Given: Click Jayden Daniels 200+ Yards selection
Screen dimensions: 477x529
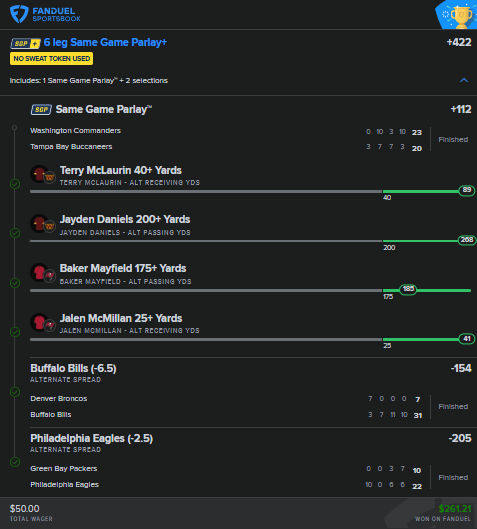Looking at the screenshot, I should tap(125, 220).
